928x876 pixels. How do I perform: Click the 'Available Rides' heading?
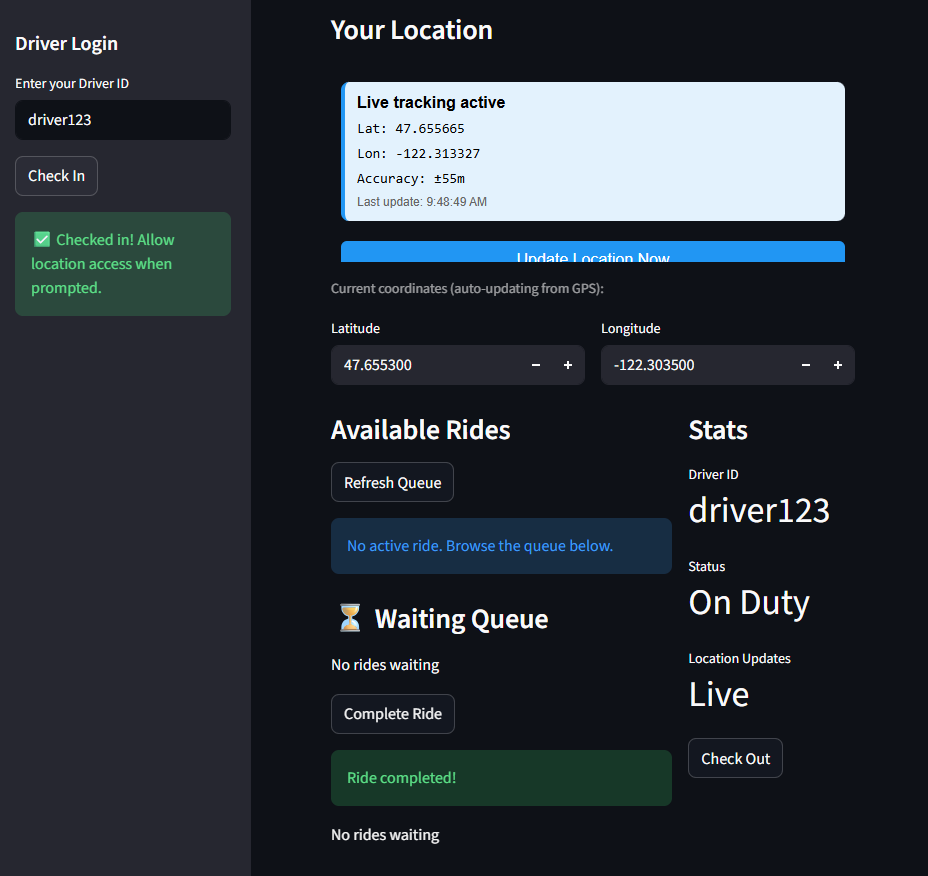tap(420, 430)
